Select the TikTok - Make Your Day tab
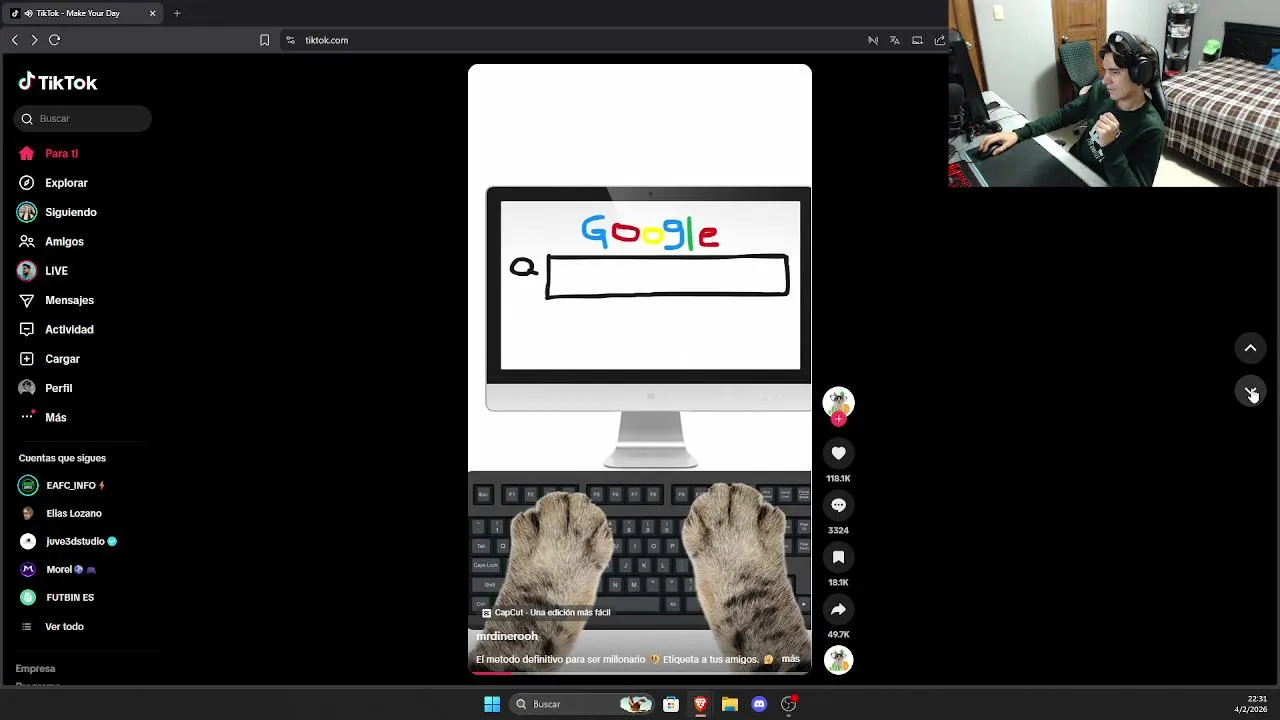The width and height of the screenshot is (1280, 720). 82,13
